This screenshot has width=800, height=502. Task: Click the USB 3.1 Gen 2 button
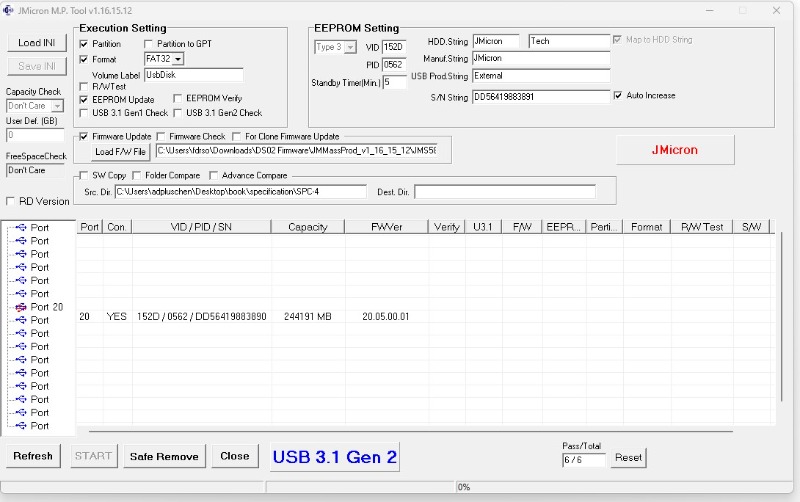(x=334, y=457)
